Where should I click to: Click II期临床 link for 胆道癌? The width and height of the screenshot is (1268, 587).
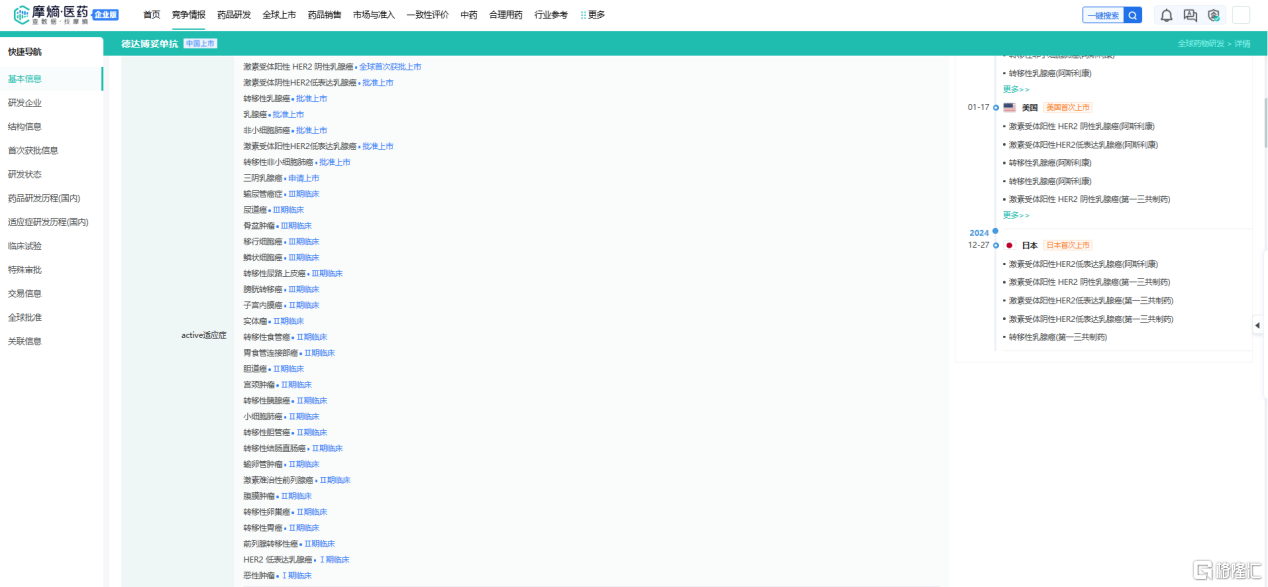tap(288, 369)
